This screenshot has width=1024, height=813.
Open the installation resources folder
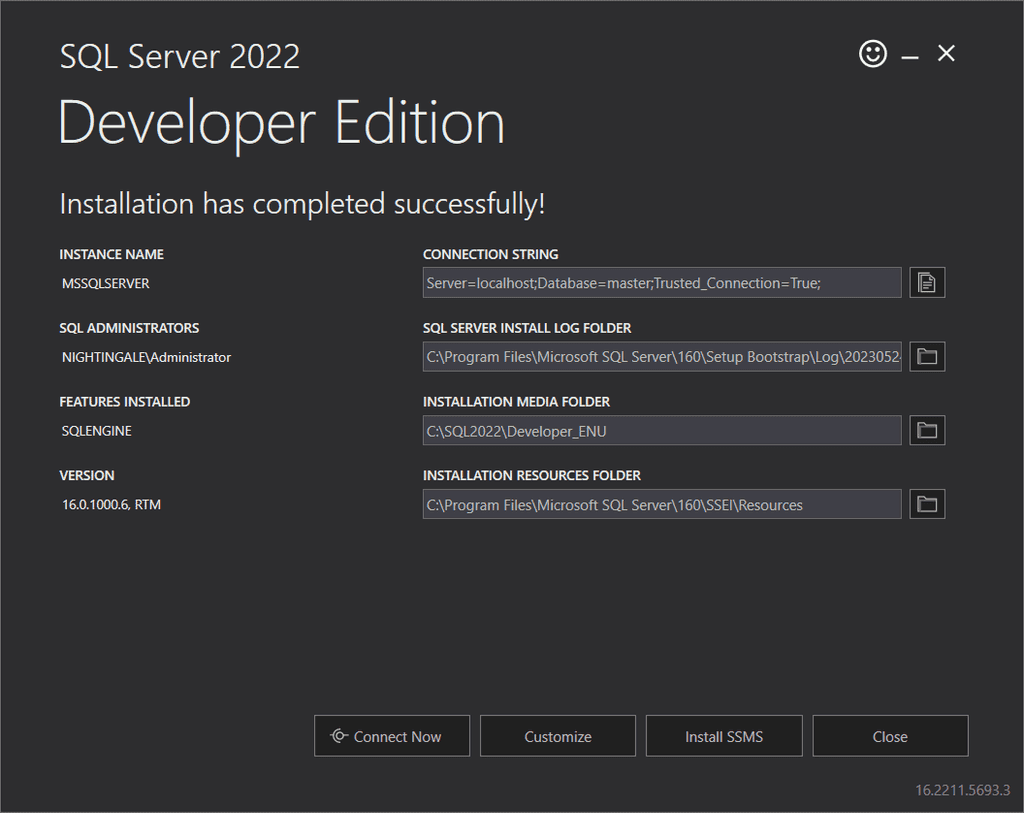pos(926,503)
